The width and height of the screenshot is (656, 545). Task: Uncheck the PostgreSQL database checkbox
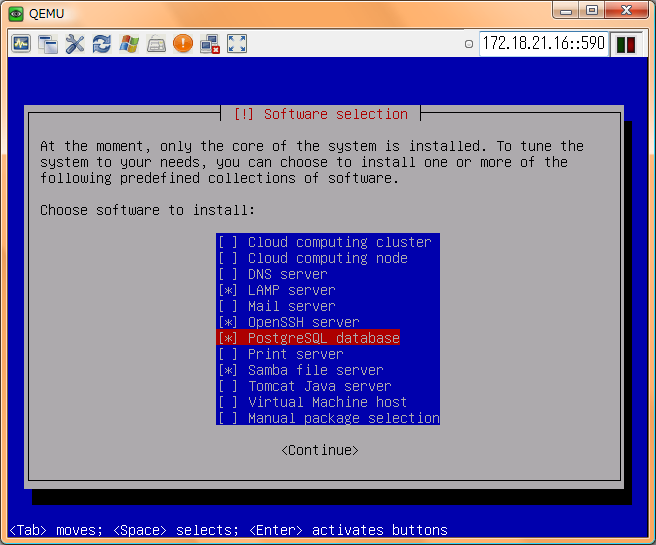coord(228,338)
